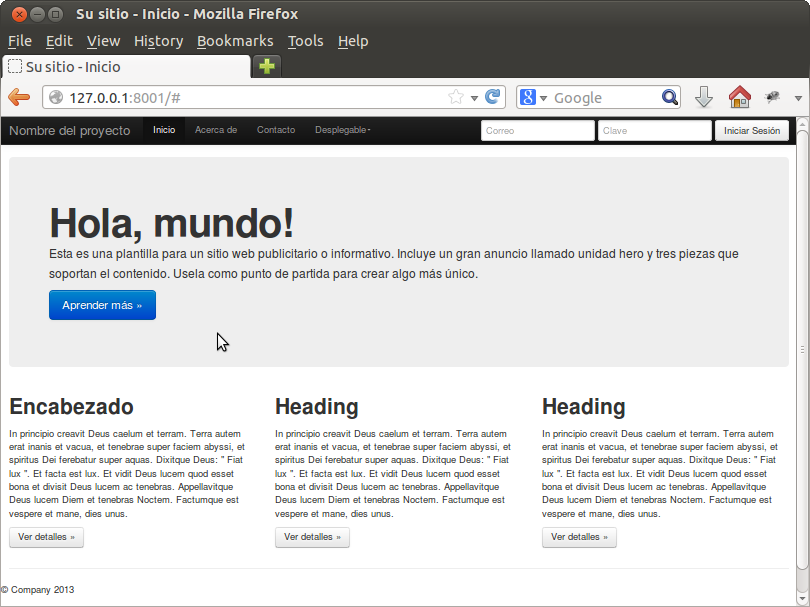Expand the Desplegable navigation dropdown
The height and width of the screenshot is (607, 810).
[342, 130]
